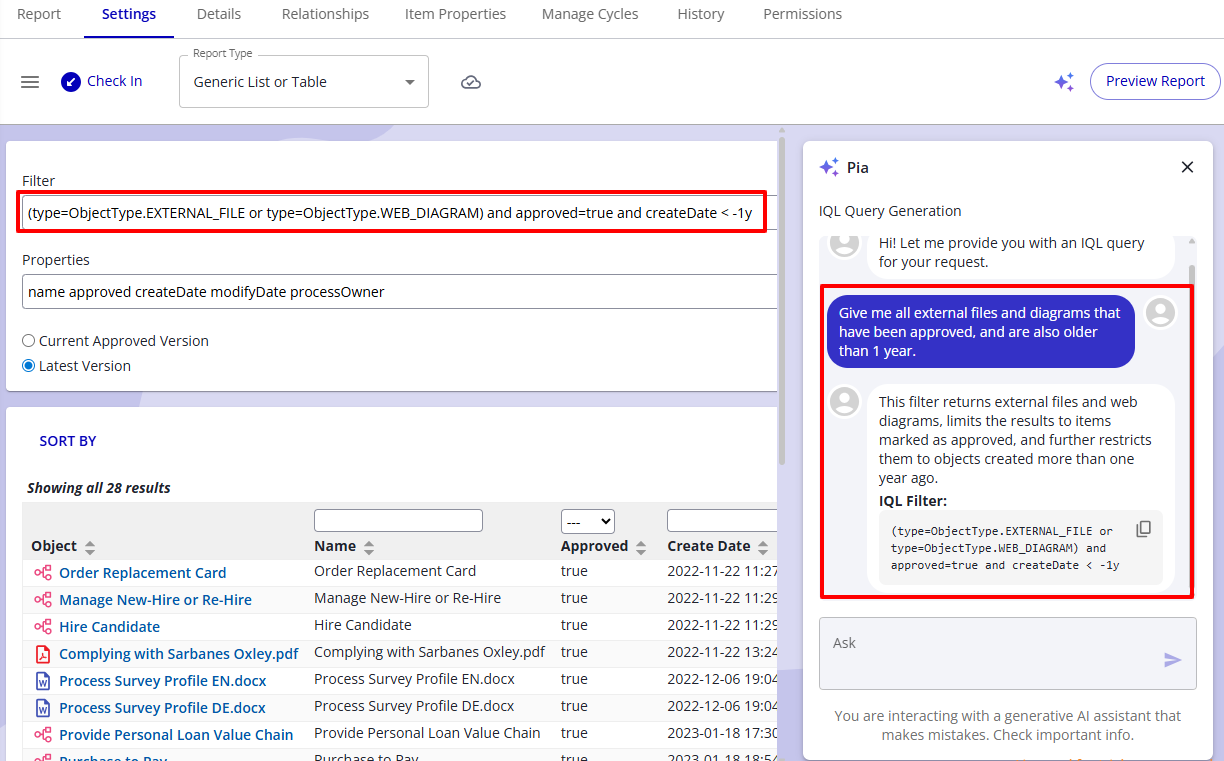
Task: Open the Manage Cycles tab
Action: (x=589, y=14)
